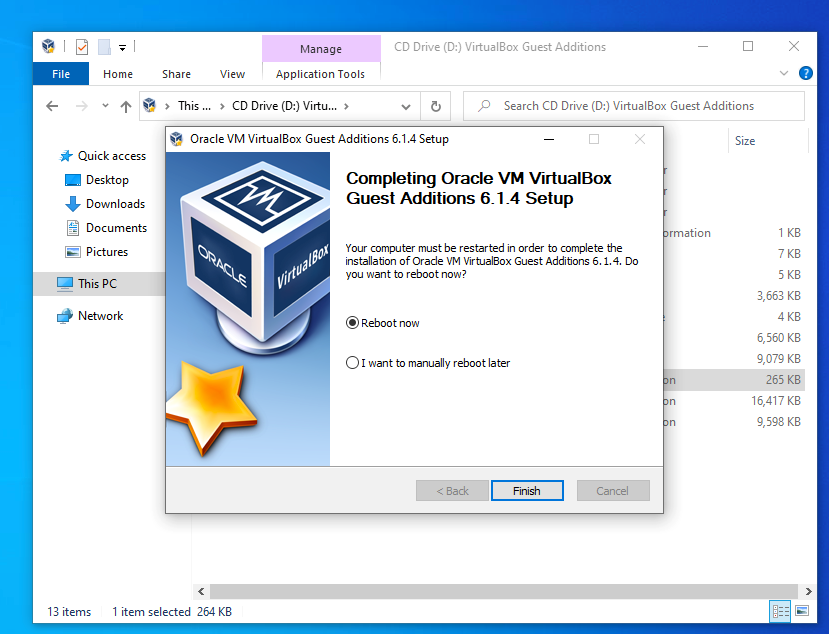The image size is (829, 634).
Task: Click the search magnifier icon
Action: pos(484,106)
